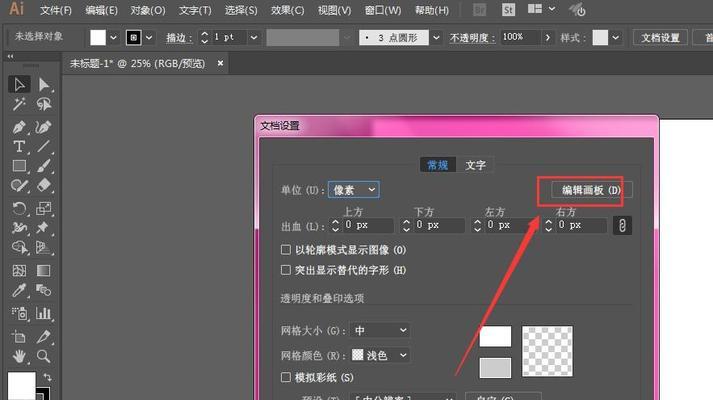Adjust the 下方 bleed stepper arrows
This screenshot has height=400, width=713.
(406, 225)
